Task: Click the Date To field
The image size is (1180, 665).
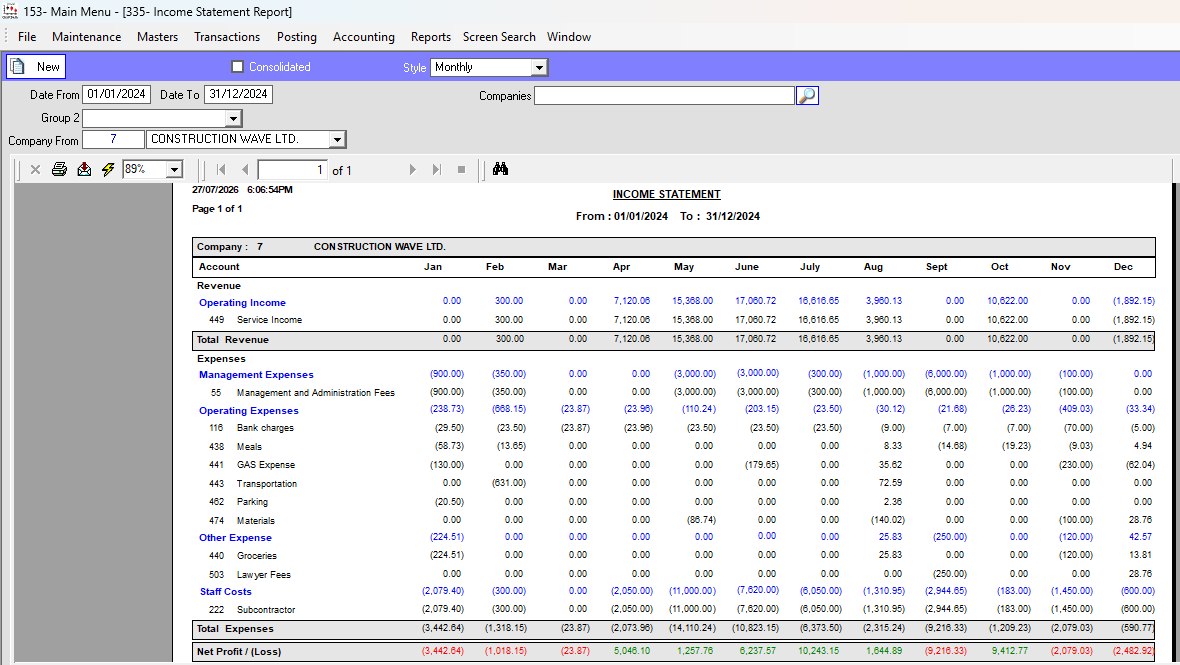Action: click(239, 94)
